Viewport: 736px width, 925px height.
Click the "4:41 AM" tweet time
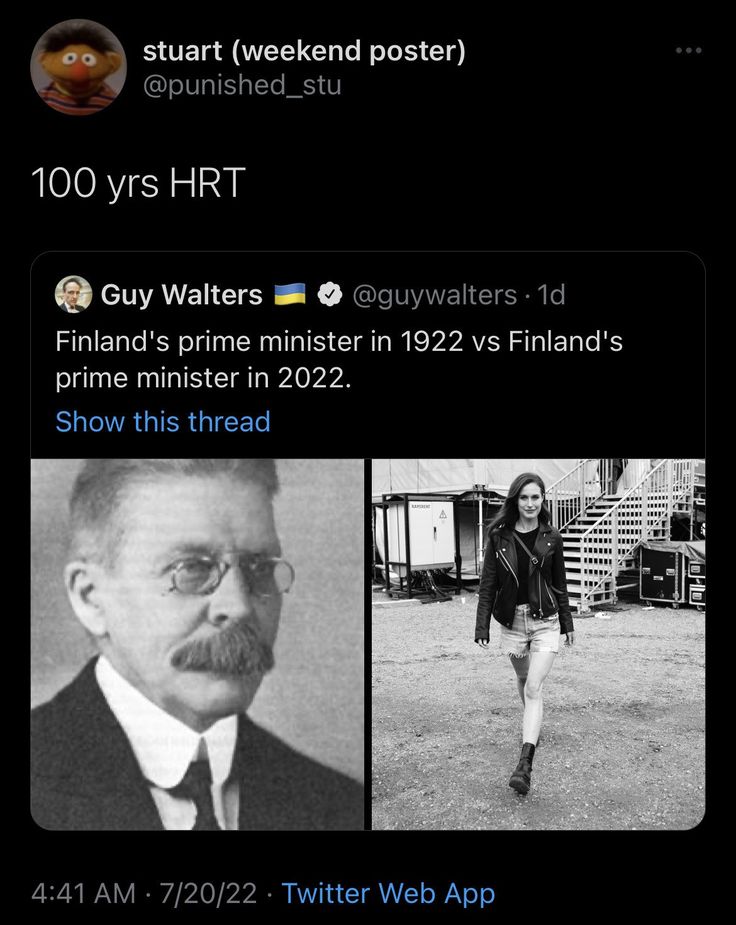(83, 893)
